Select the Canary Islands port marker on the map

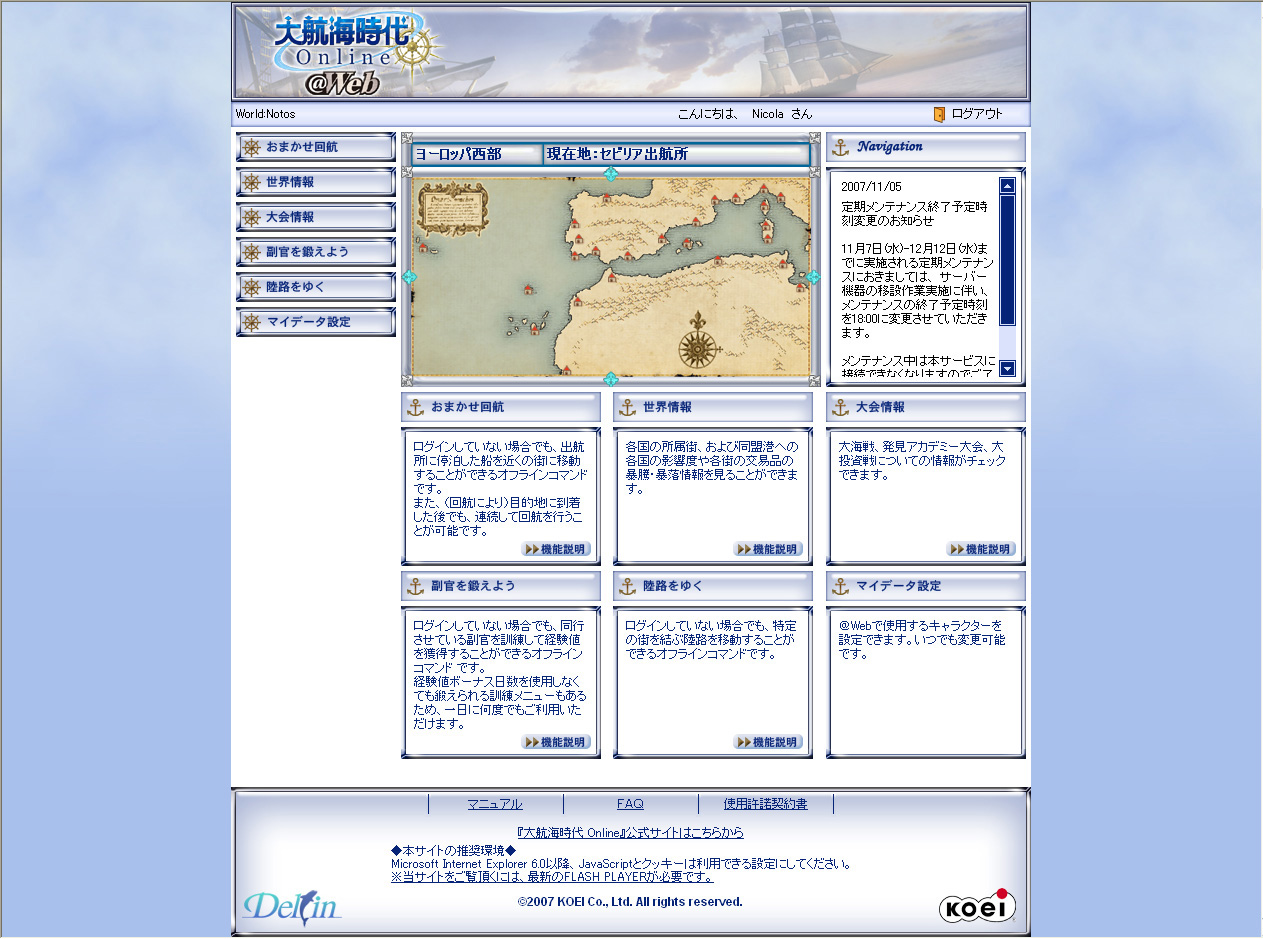click(x=535, y=331)
